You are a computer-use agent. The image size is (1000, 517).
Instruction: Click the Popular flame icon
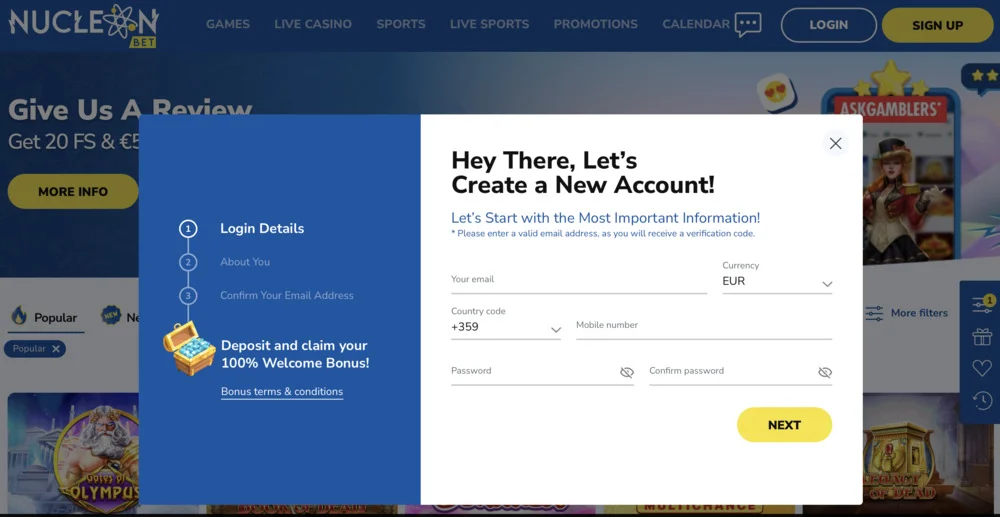pos(19,316)
